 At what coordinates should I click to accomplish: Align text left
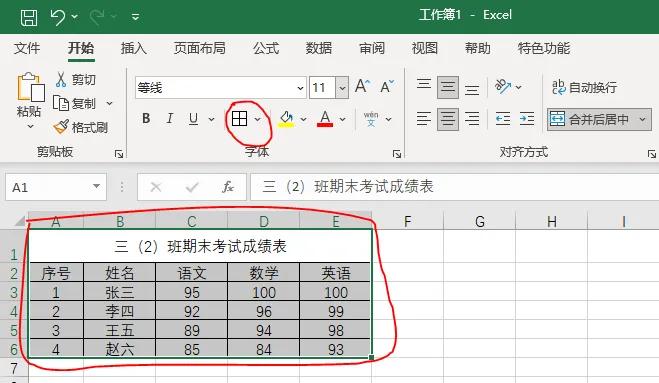(x=424, y=119)
